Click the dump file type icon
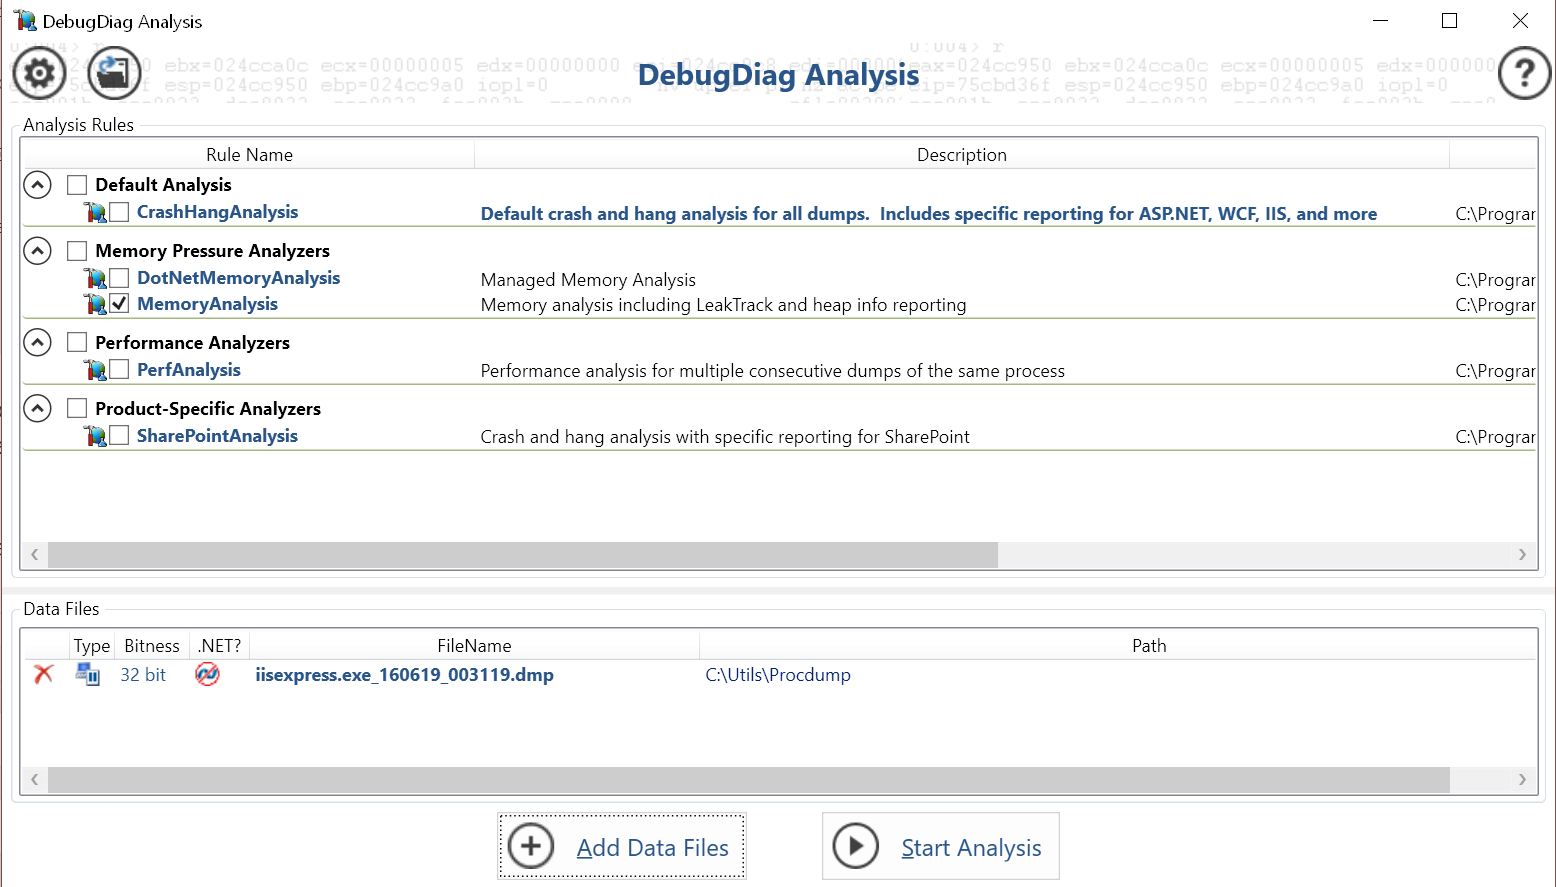This screenshot has width=1556, height=887. [88, 674]
